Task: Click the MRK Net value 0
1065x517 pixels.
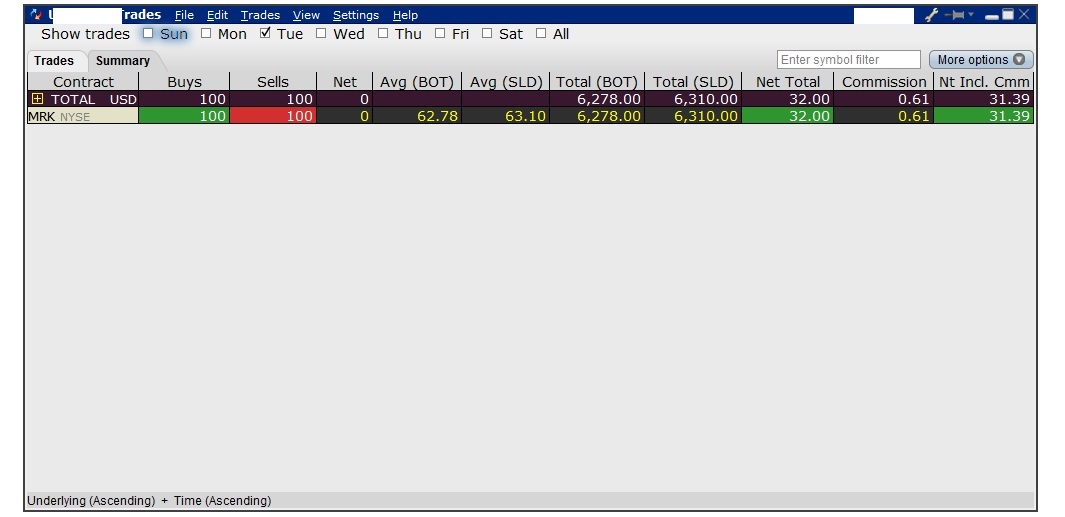Action: point(344,116)
